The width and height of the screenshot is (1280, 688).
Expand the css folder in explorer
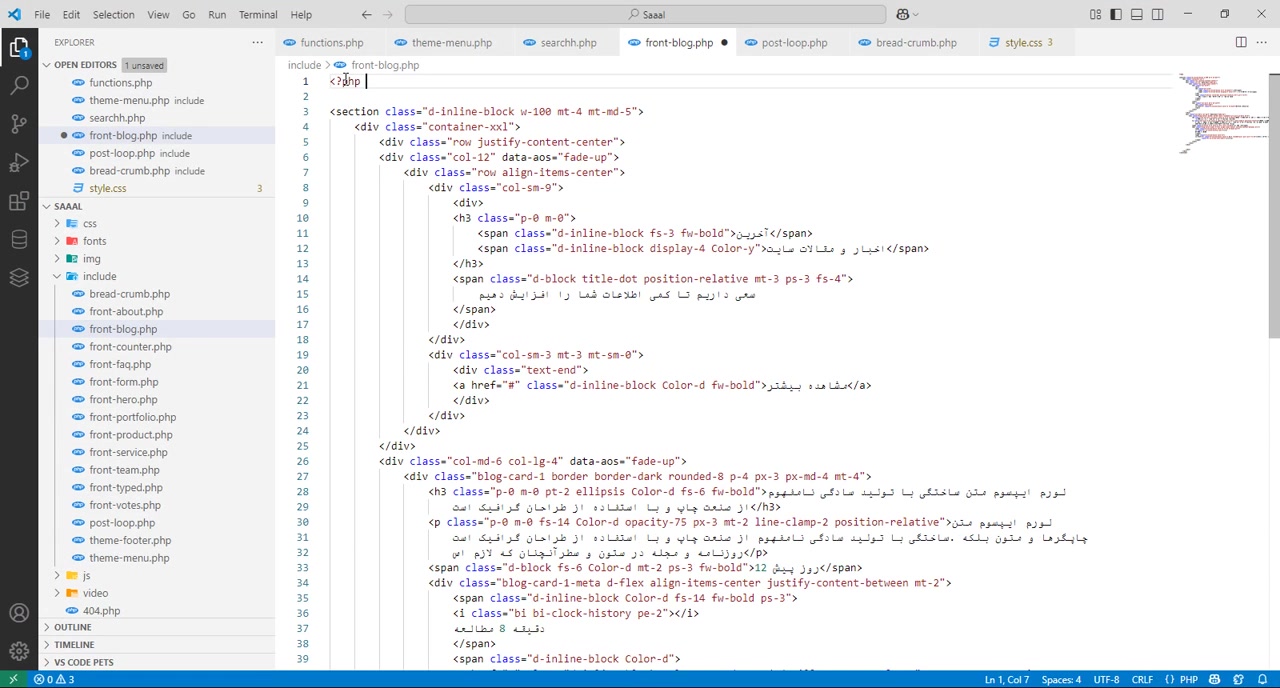point(90,224)
